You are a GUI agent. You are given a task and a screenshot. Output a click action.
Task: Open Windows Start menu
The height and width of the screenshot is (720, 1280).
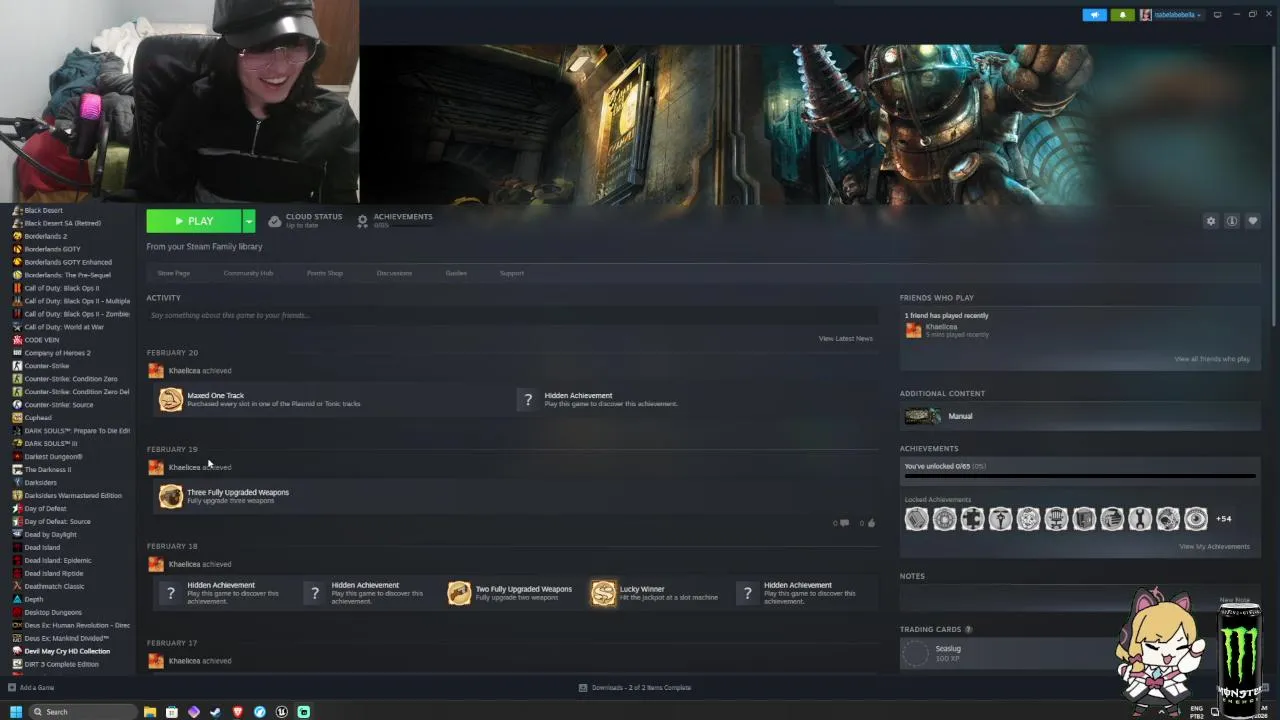(15, 712)
